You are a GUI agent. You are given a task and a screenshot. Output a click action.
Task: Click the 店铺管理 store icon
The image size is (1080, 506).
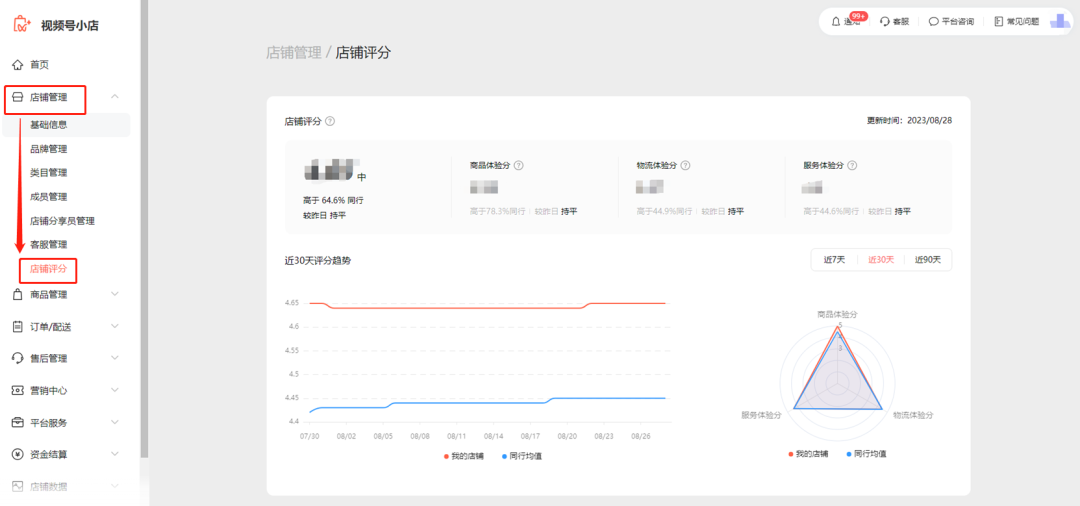19,98
